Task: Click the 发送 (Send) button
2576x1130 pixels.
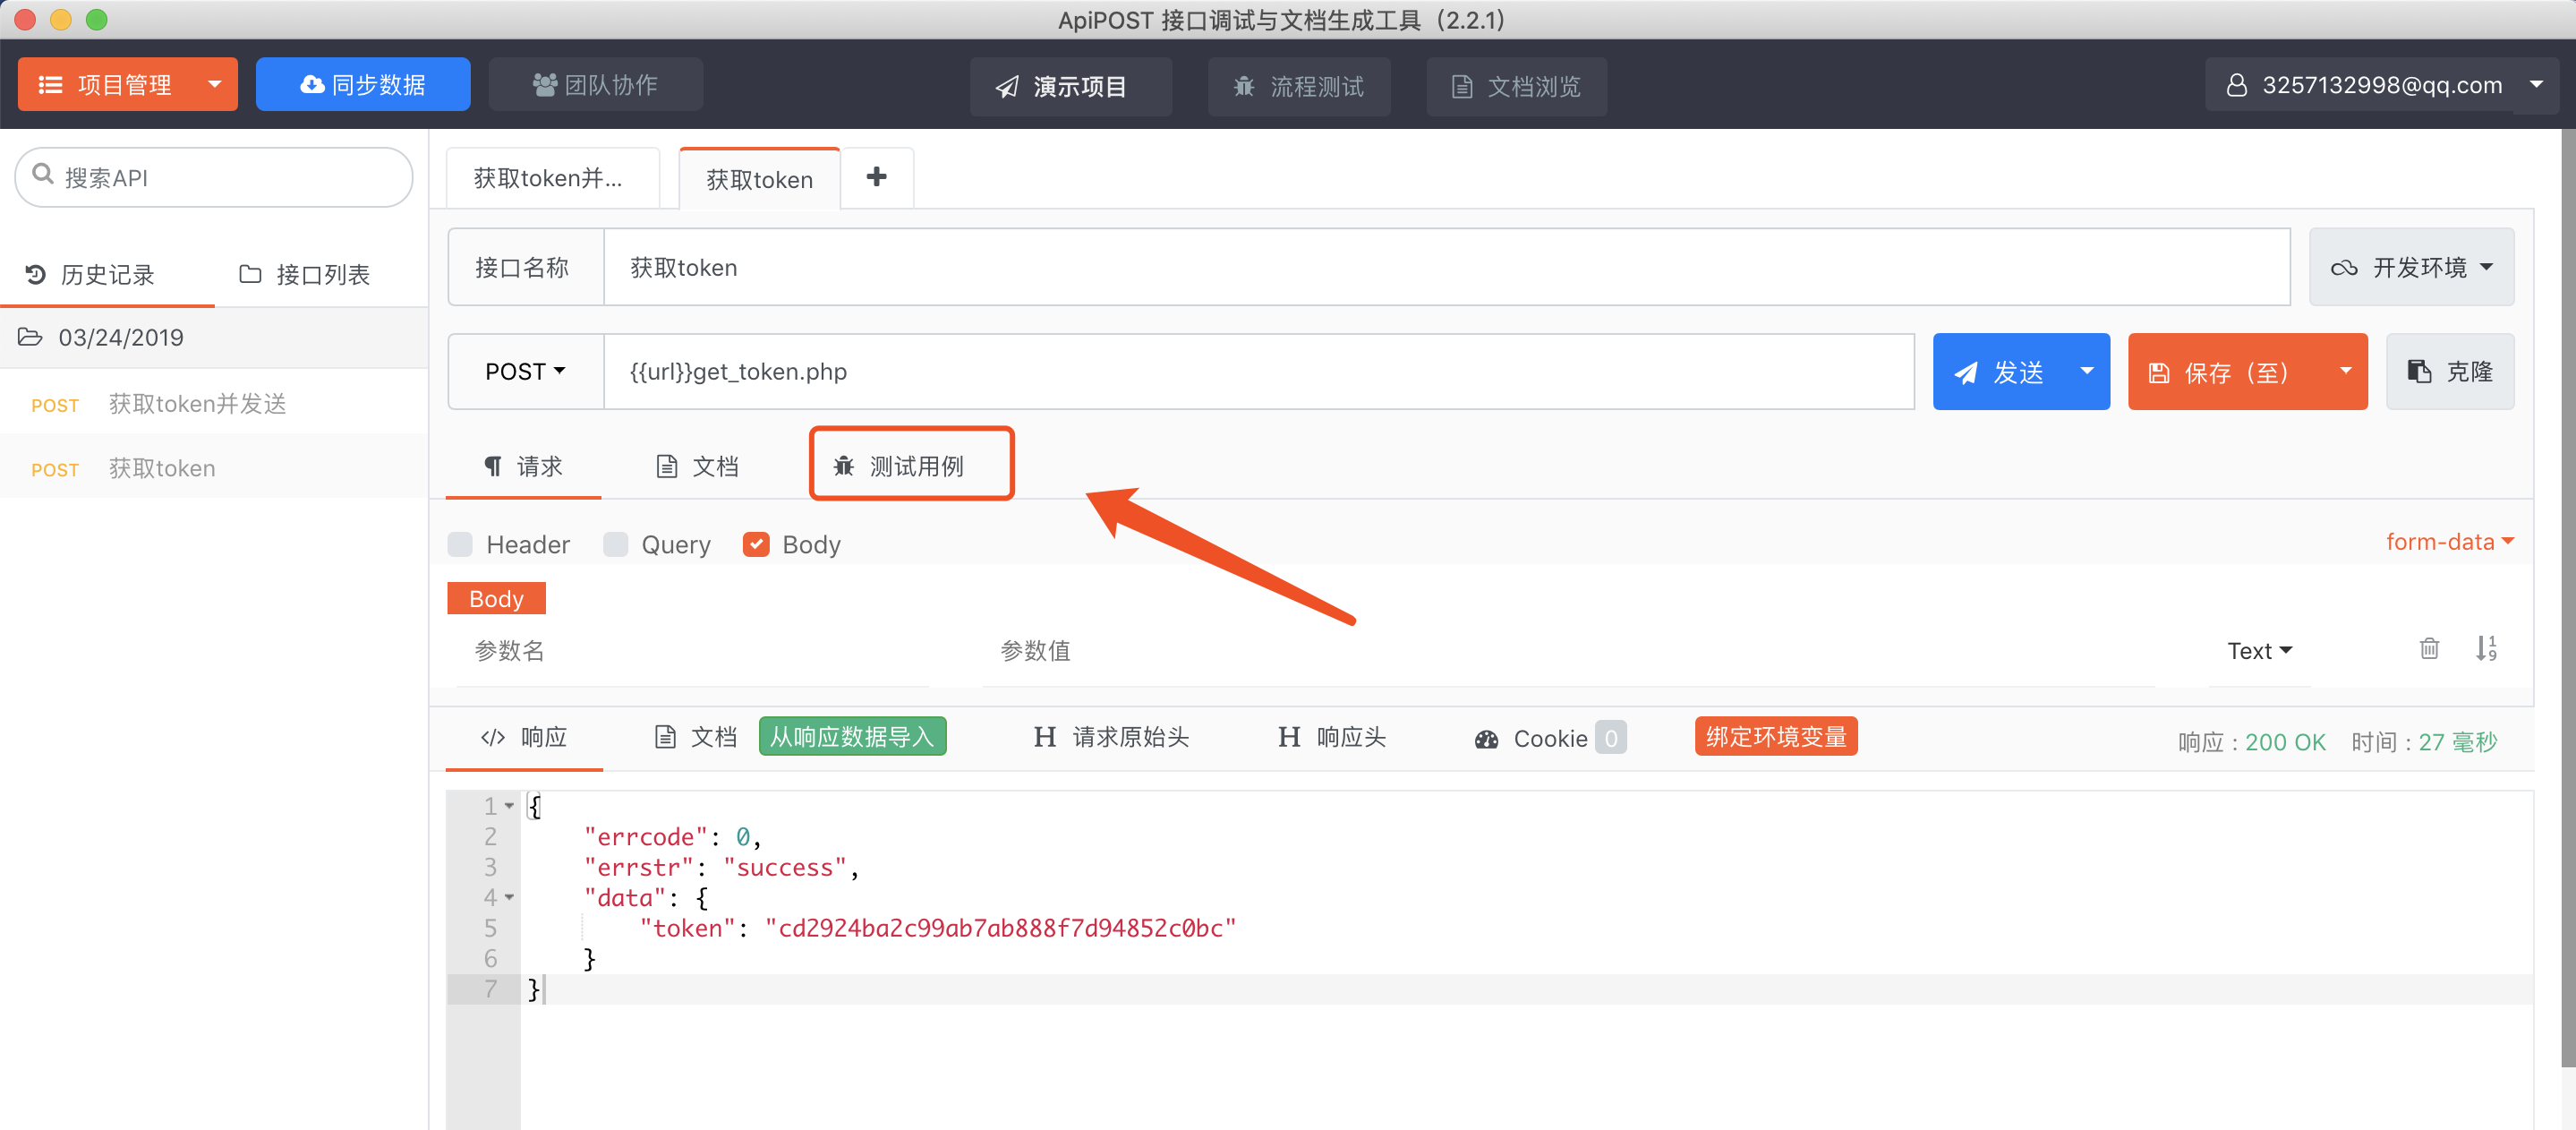Action: click(2006, 370)
